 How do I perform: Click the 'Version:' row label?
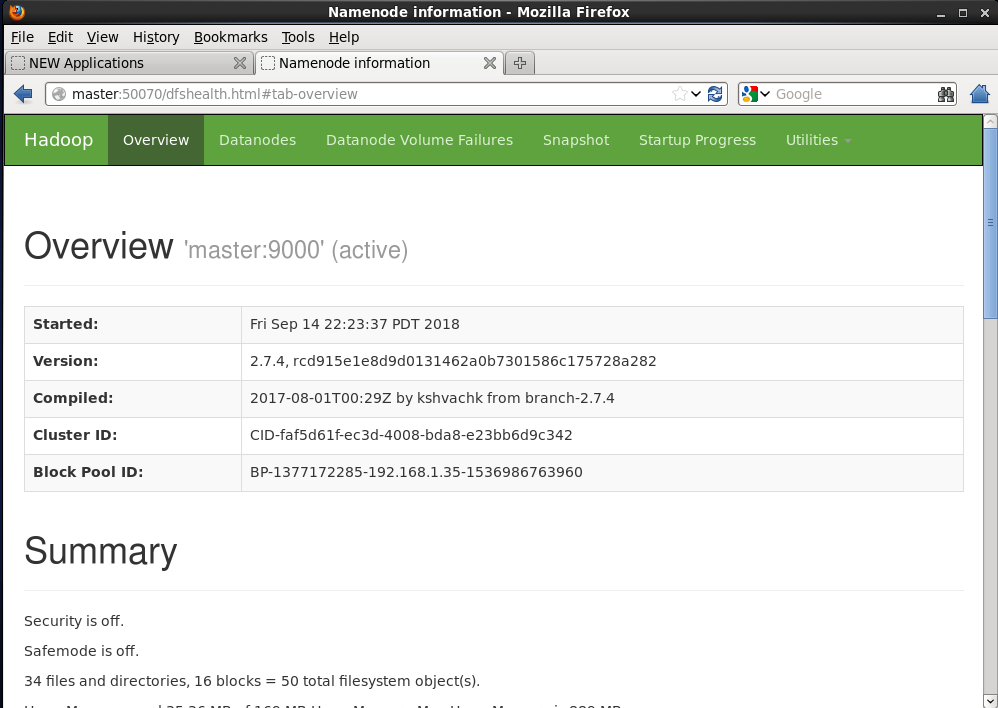point(66,361)
